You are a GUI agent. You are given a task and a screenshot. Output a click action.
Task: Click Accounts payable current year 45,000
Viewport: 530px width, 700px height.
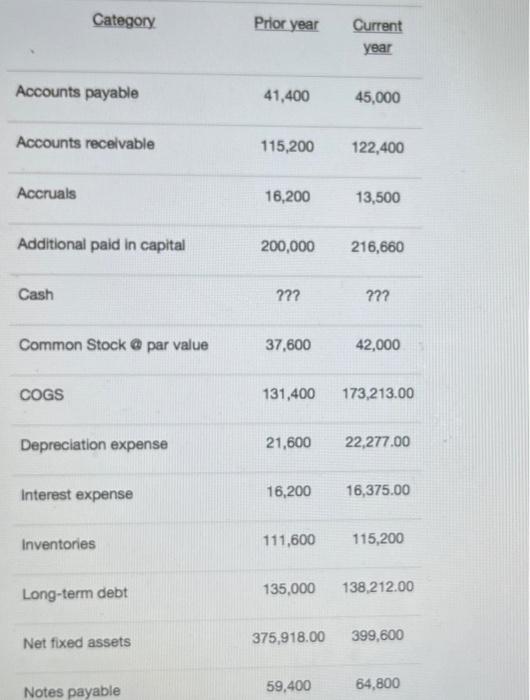(378, 97)
